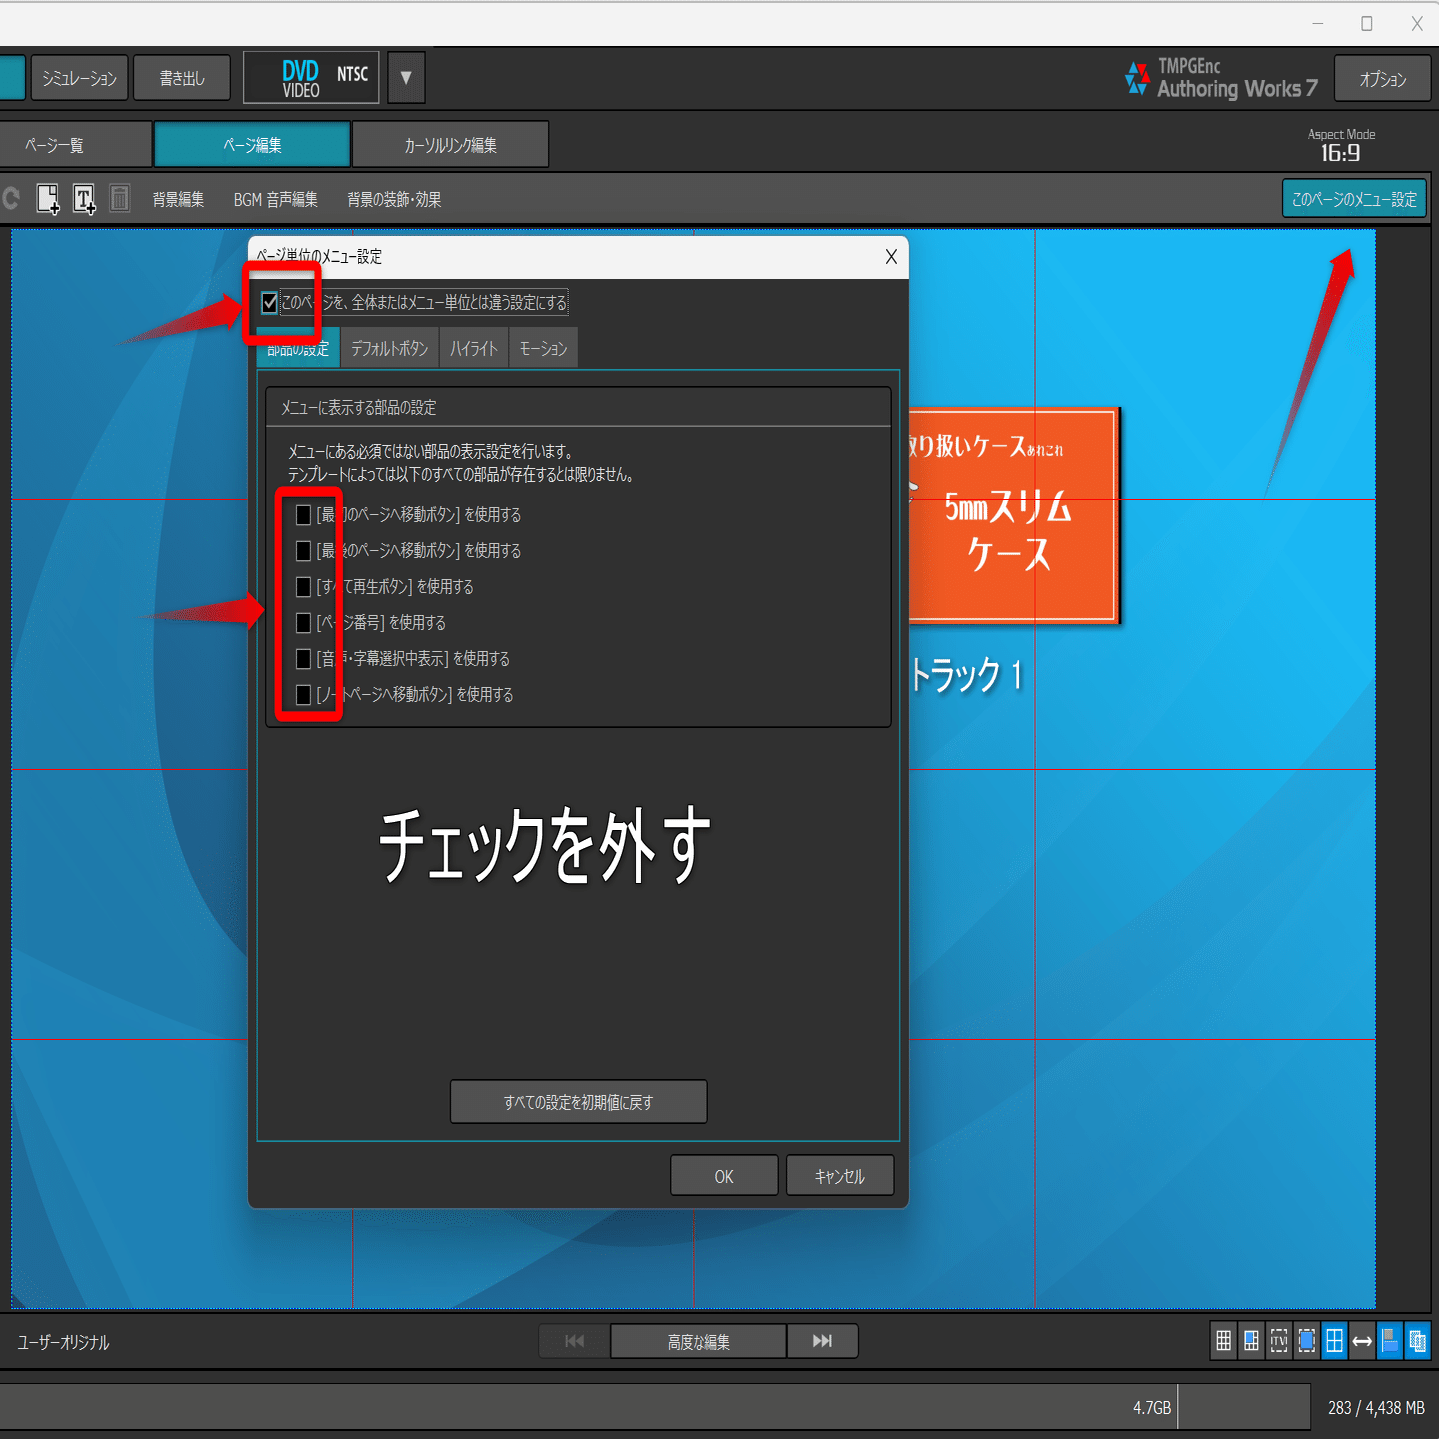Toggle [すべて再生ボタン]を使用する checkbox
The height and width of the screenshot is (1439, 1439).
(303, 586)
